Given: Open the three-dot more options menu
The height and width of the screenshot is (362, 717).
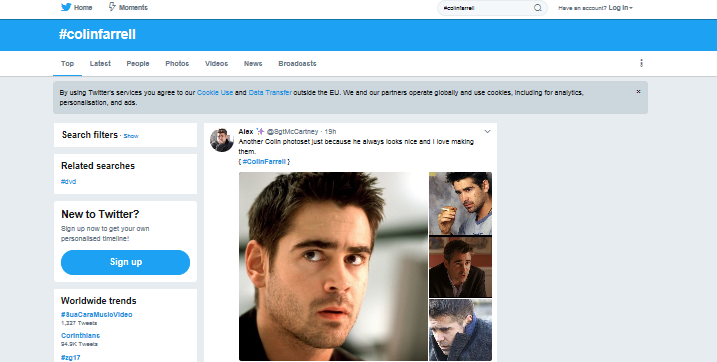Looking at the screenshot, I should click(x=642, y=63).
